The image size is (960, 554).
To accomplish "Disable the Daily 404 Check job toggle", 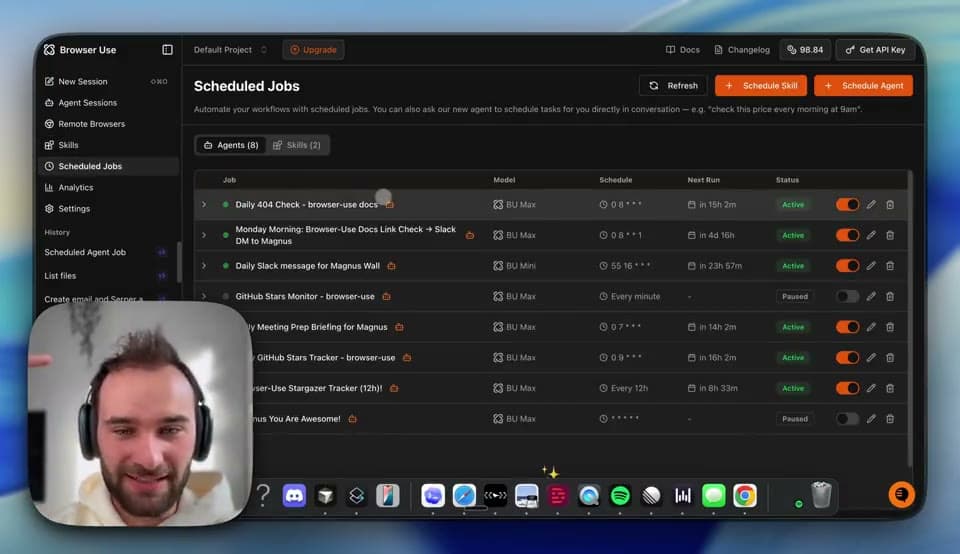I will 847,204.
